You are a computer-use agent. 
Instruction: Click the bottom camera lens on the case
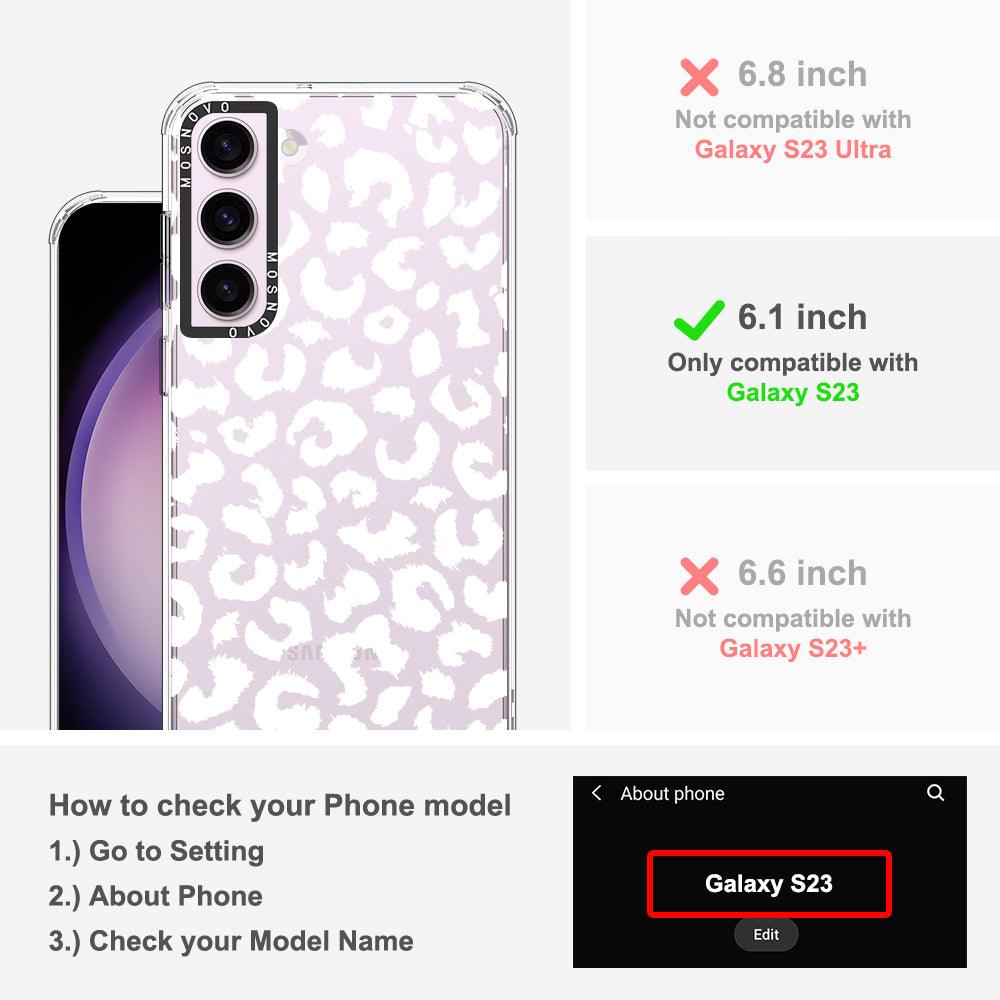pos(228,290)
